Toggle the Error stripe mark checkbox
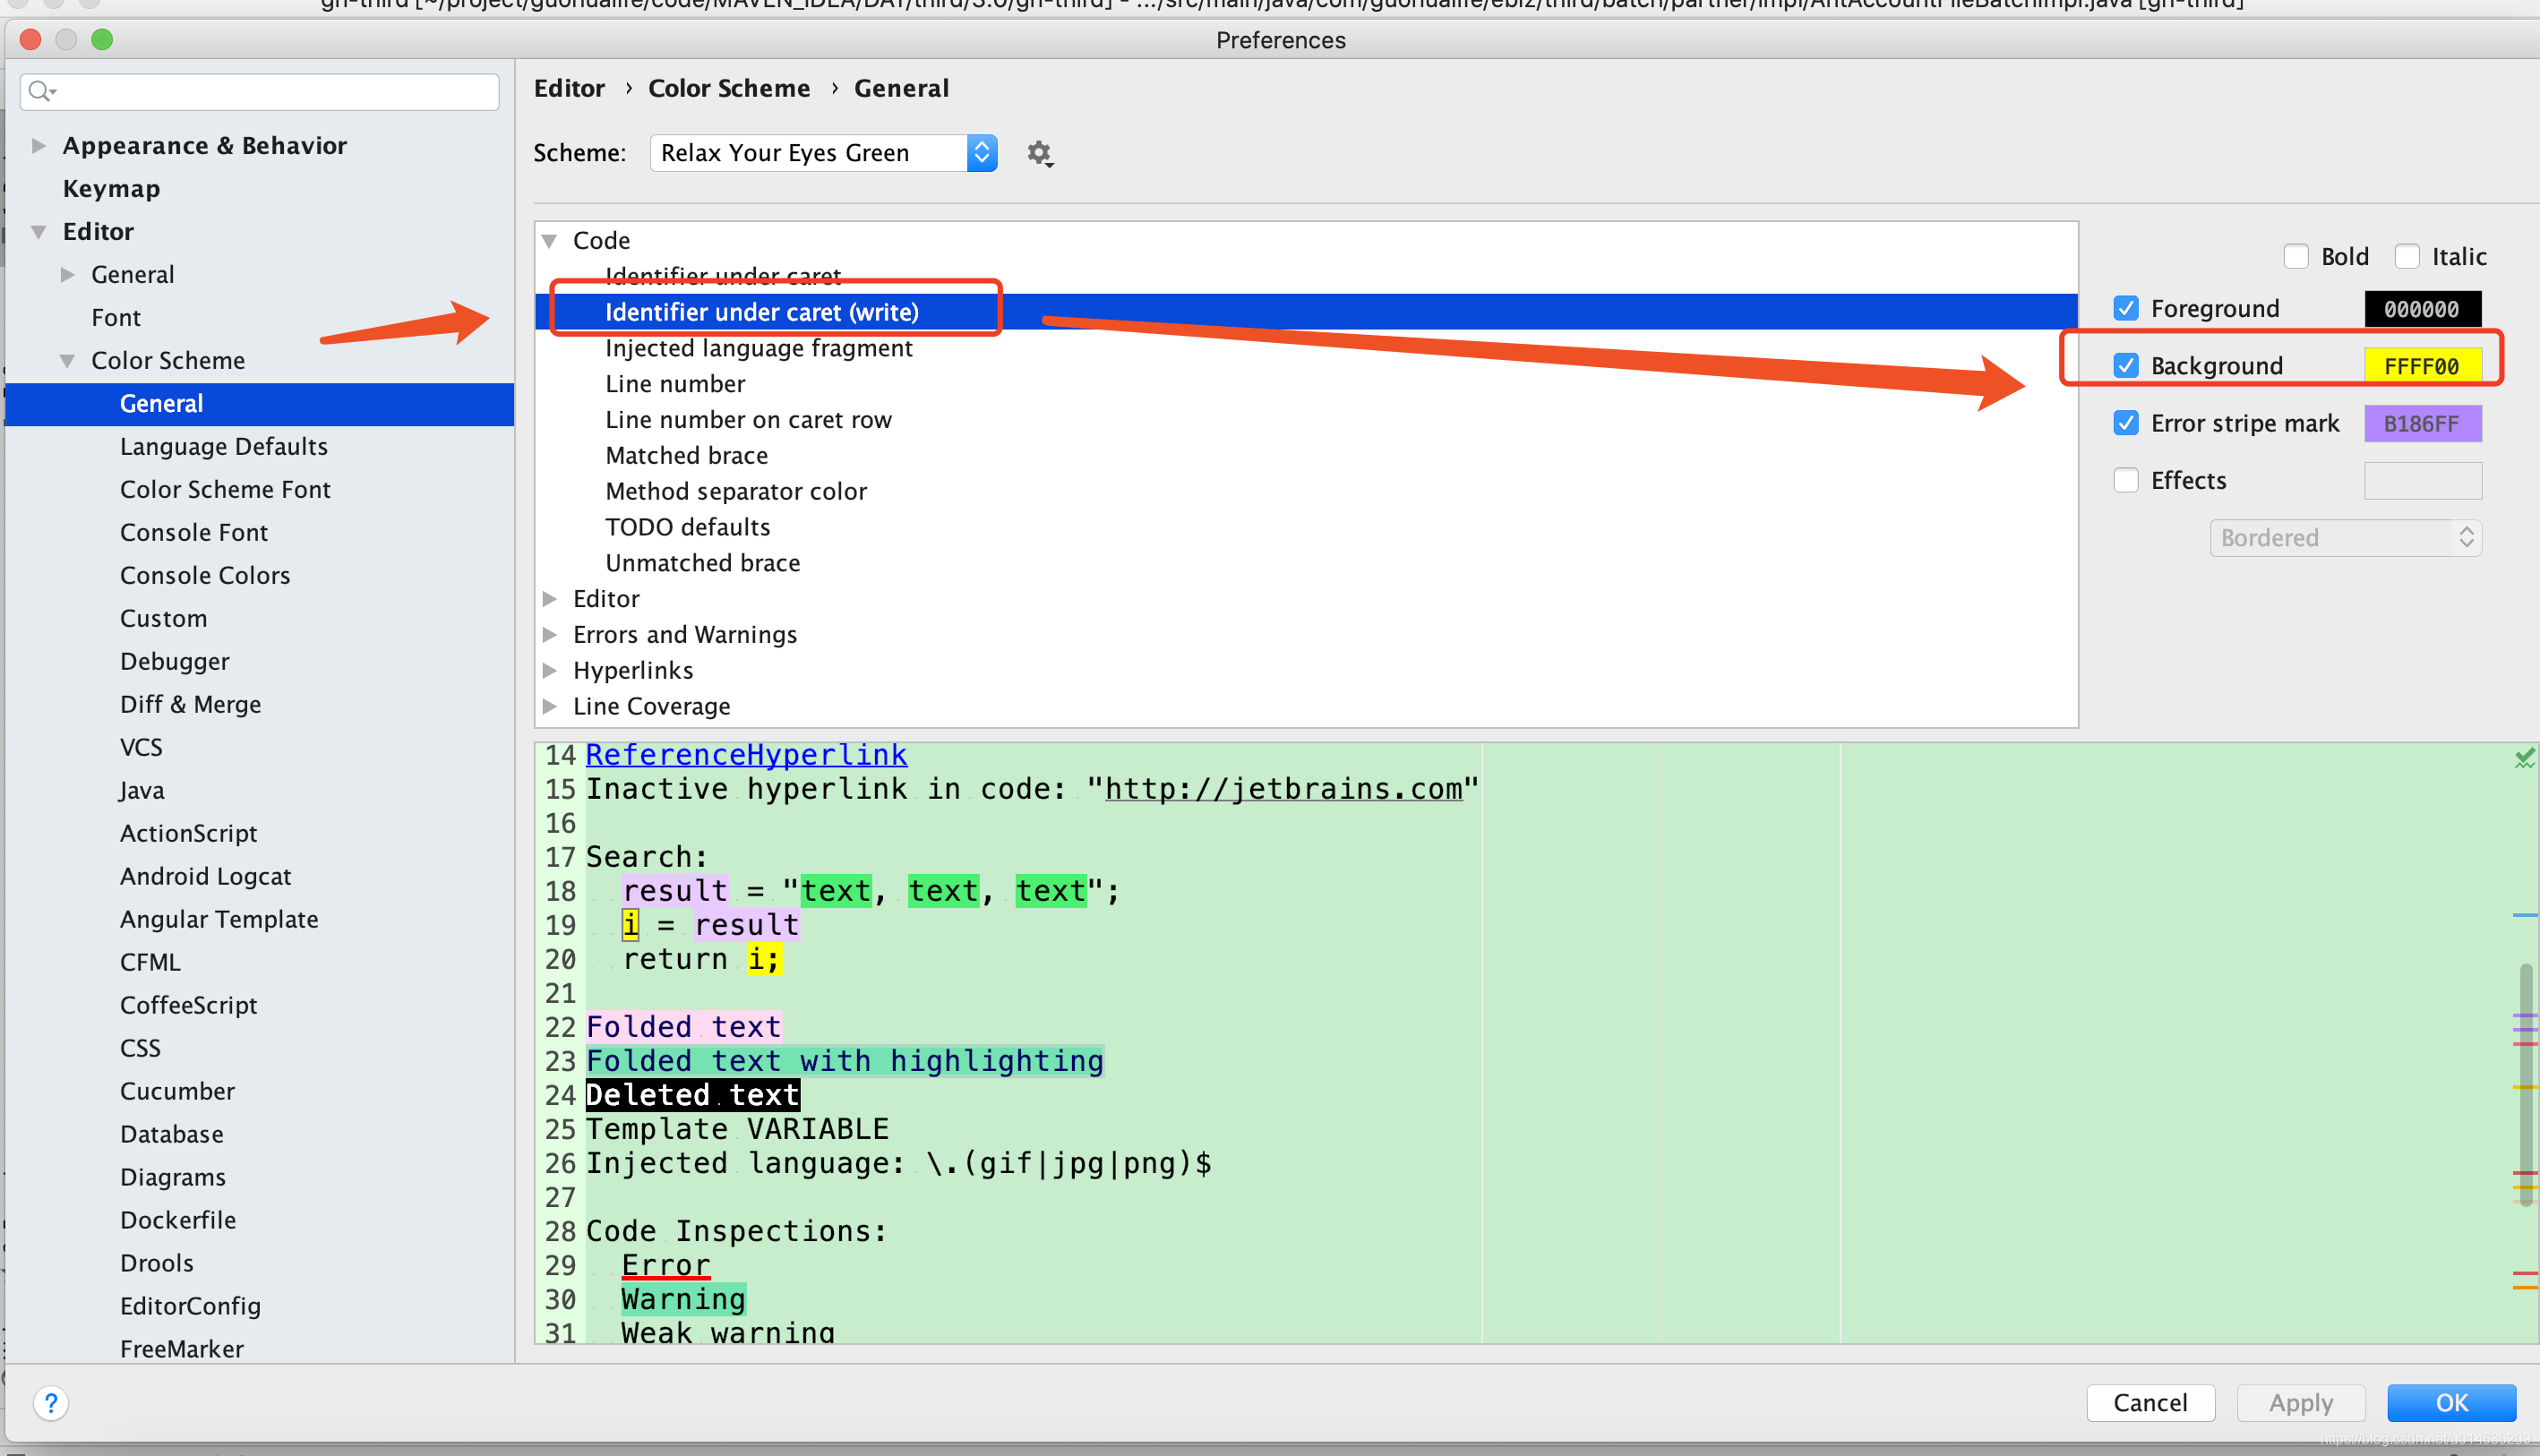 (2126, 423)
